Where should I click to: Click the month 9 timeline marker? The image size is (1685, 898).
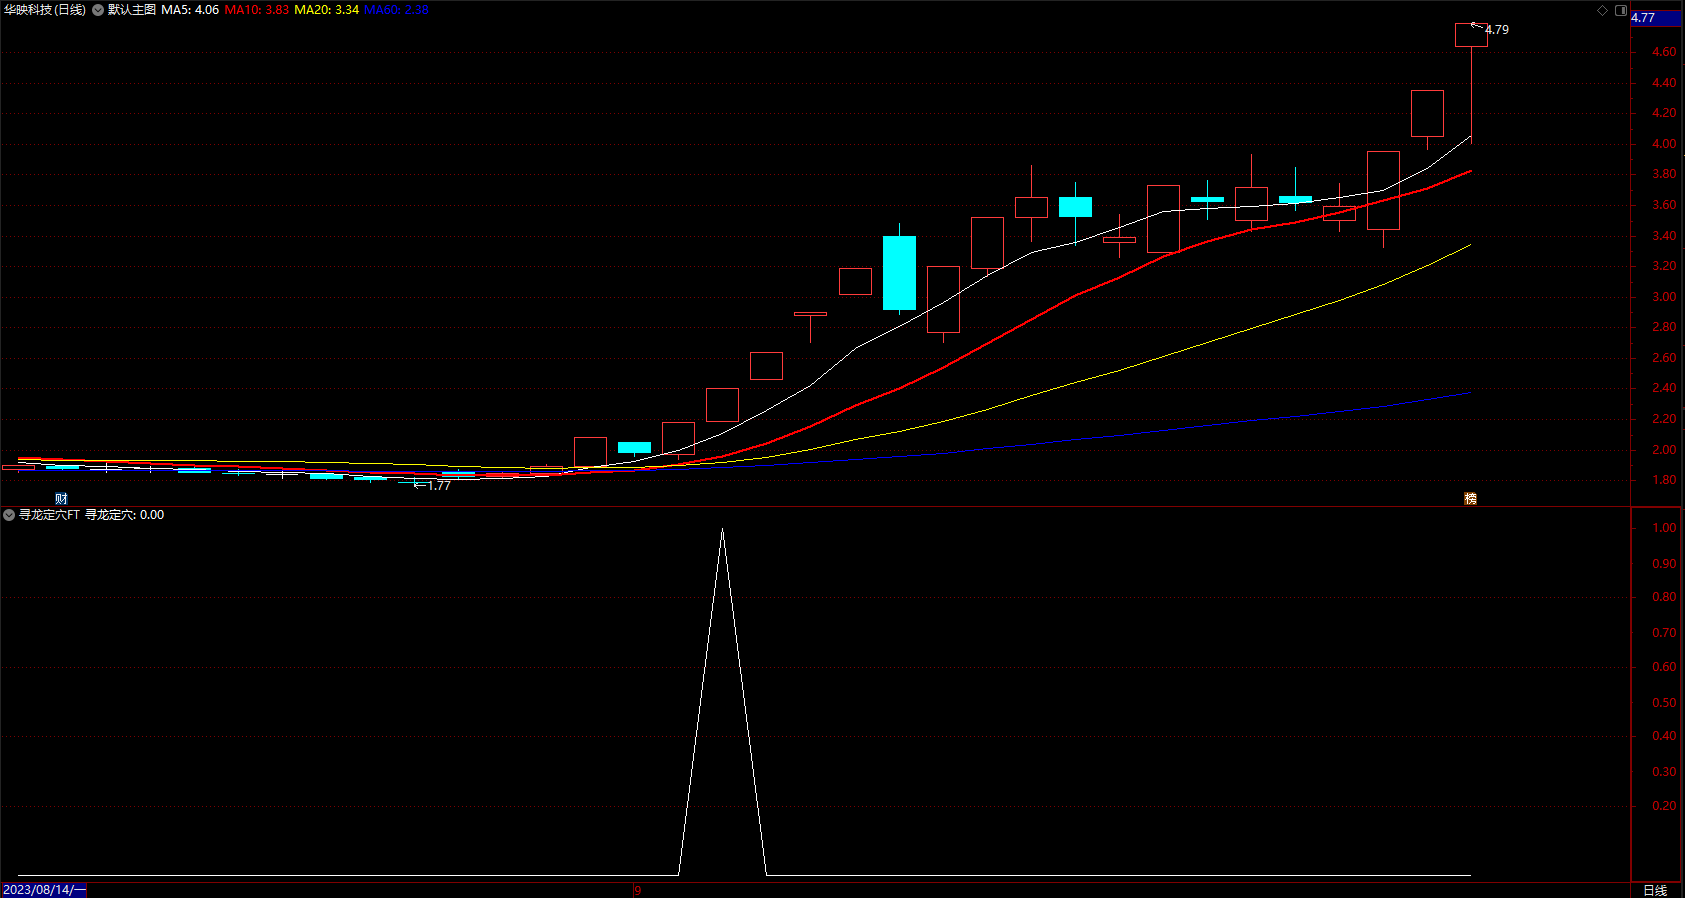pyautogui.click(x=637, y=890)
